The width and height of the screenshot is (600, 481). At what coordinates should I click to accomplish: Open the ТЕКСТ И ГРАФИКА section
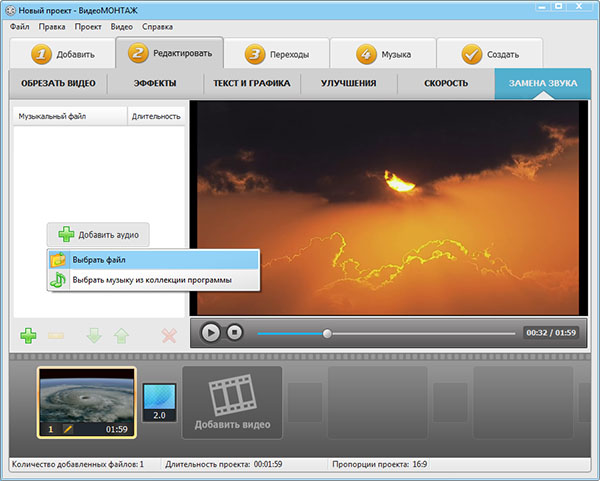(252, 83)
